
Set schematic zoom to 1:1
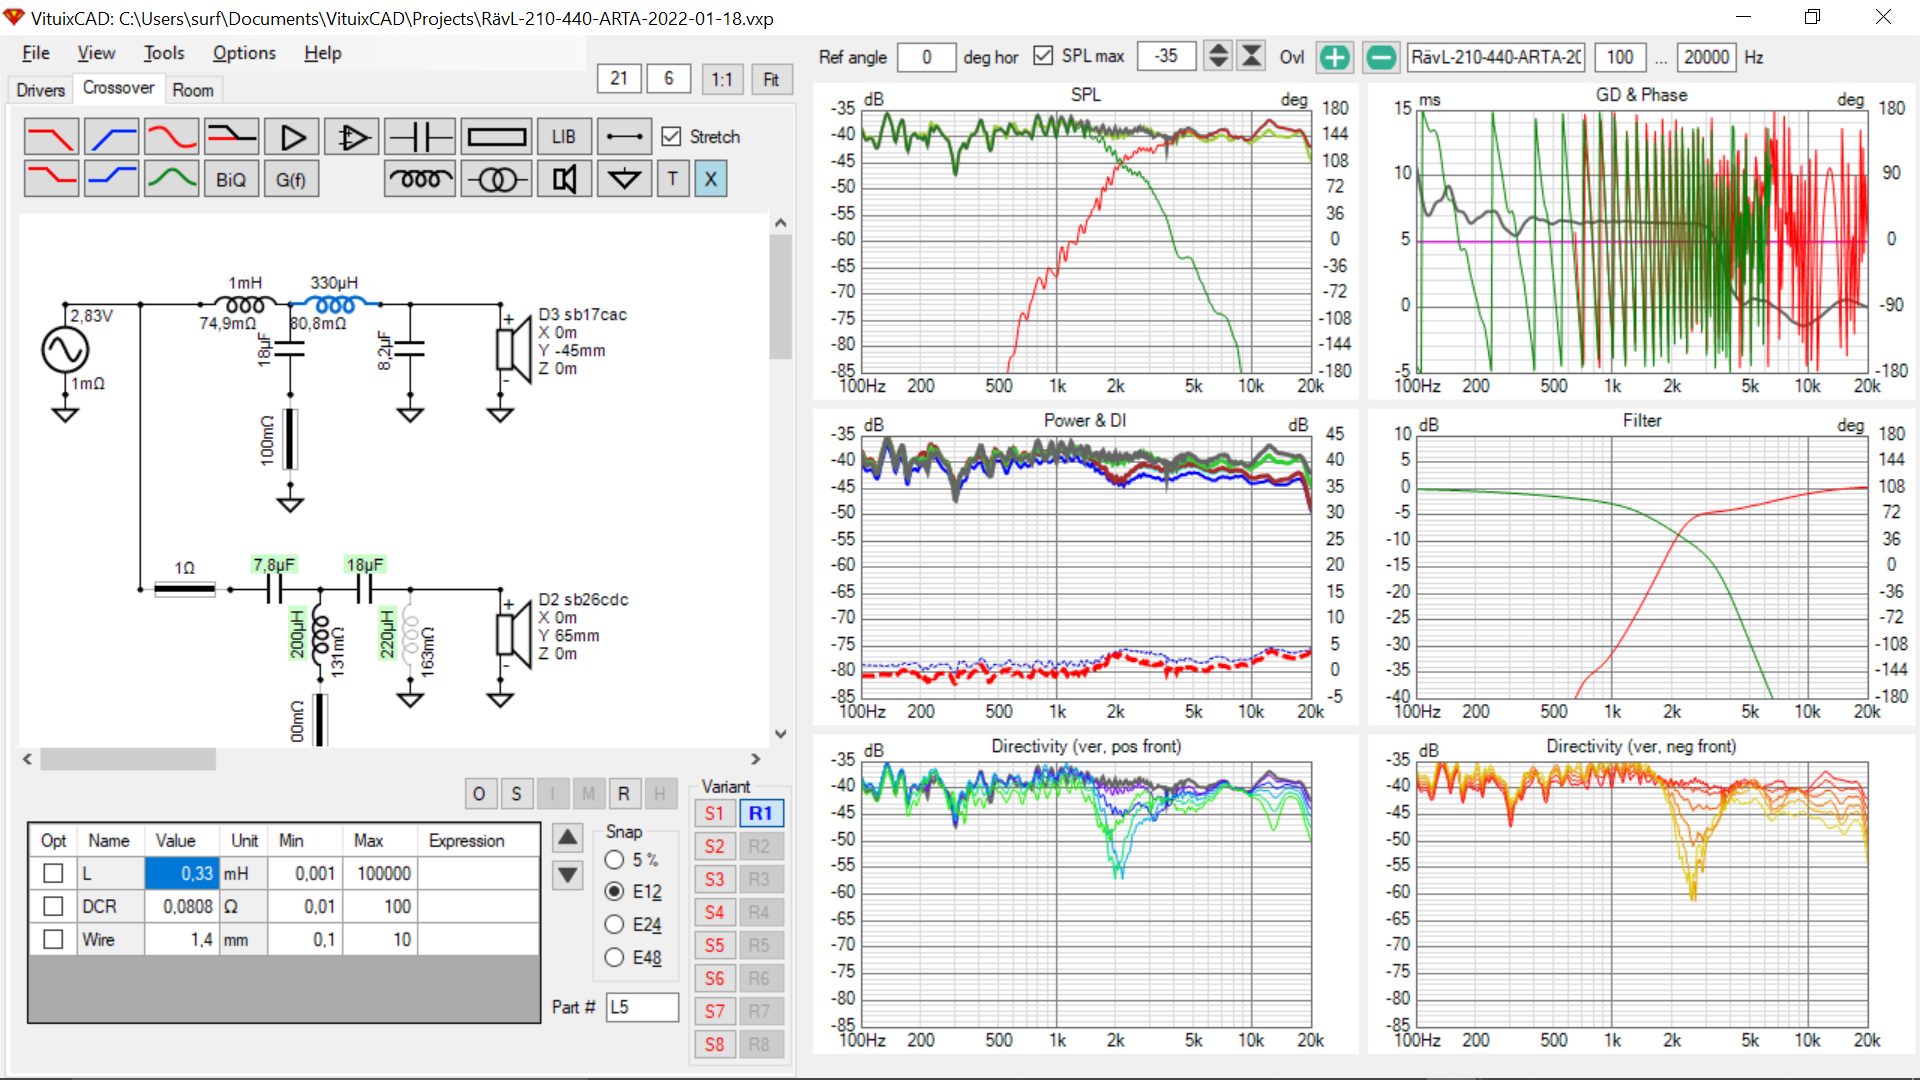coord(722,79)
